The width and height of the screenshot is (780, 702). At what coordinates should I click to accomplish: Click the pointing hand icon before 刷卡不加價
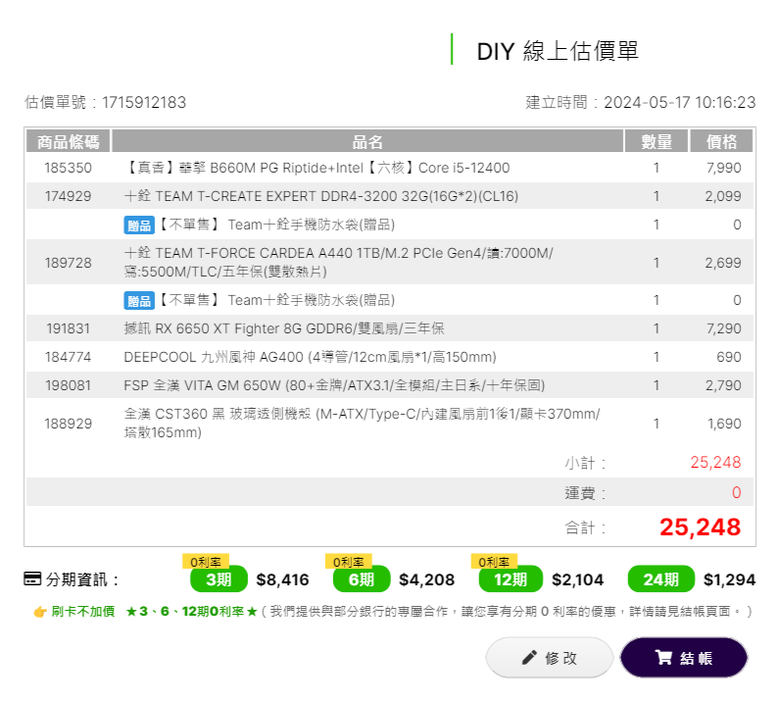40,611
